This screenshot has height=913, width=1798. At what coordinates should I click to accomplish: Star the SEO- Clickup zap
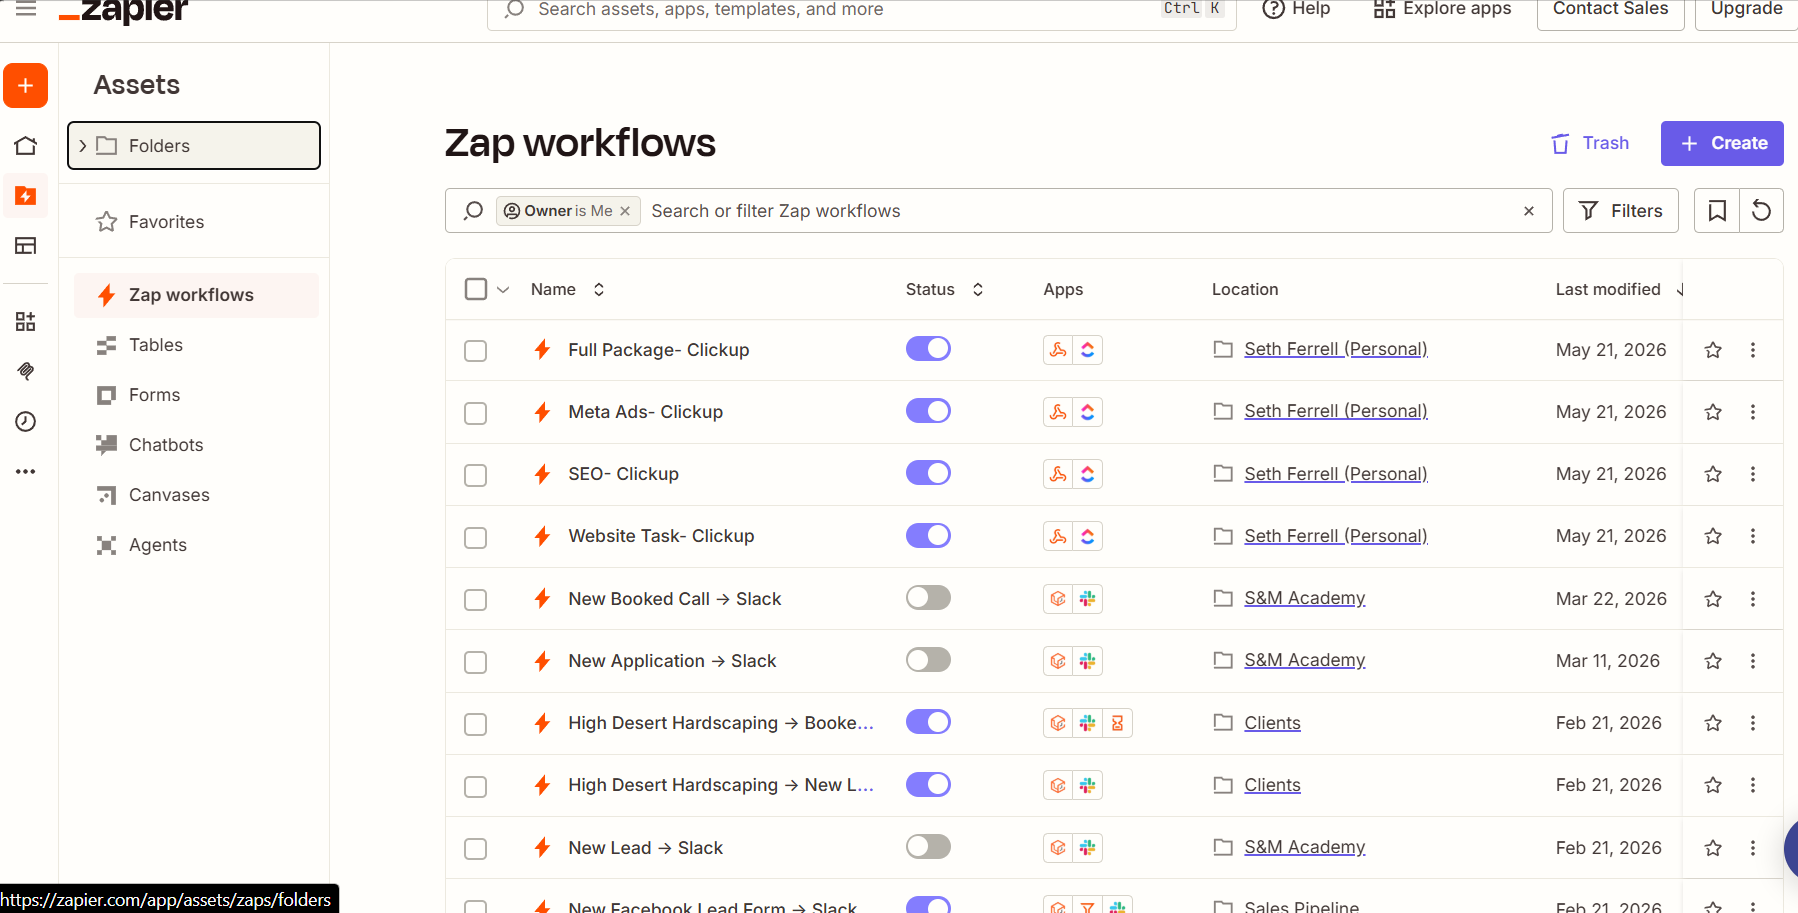[1713, 474]
